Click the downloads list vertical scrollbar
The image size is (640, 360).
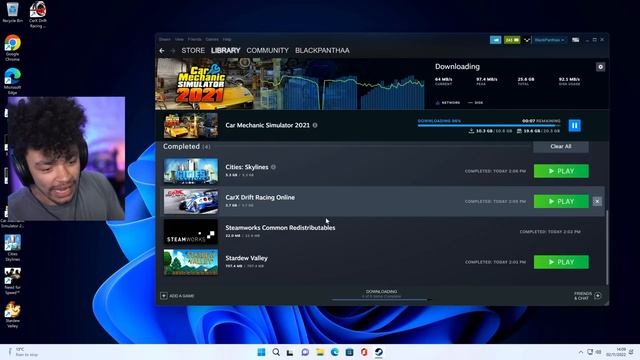pos(607,247)
